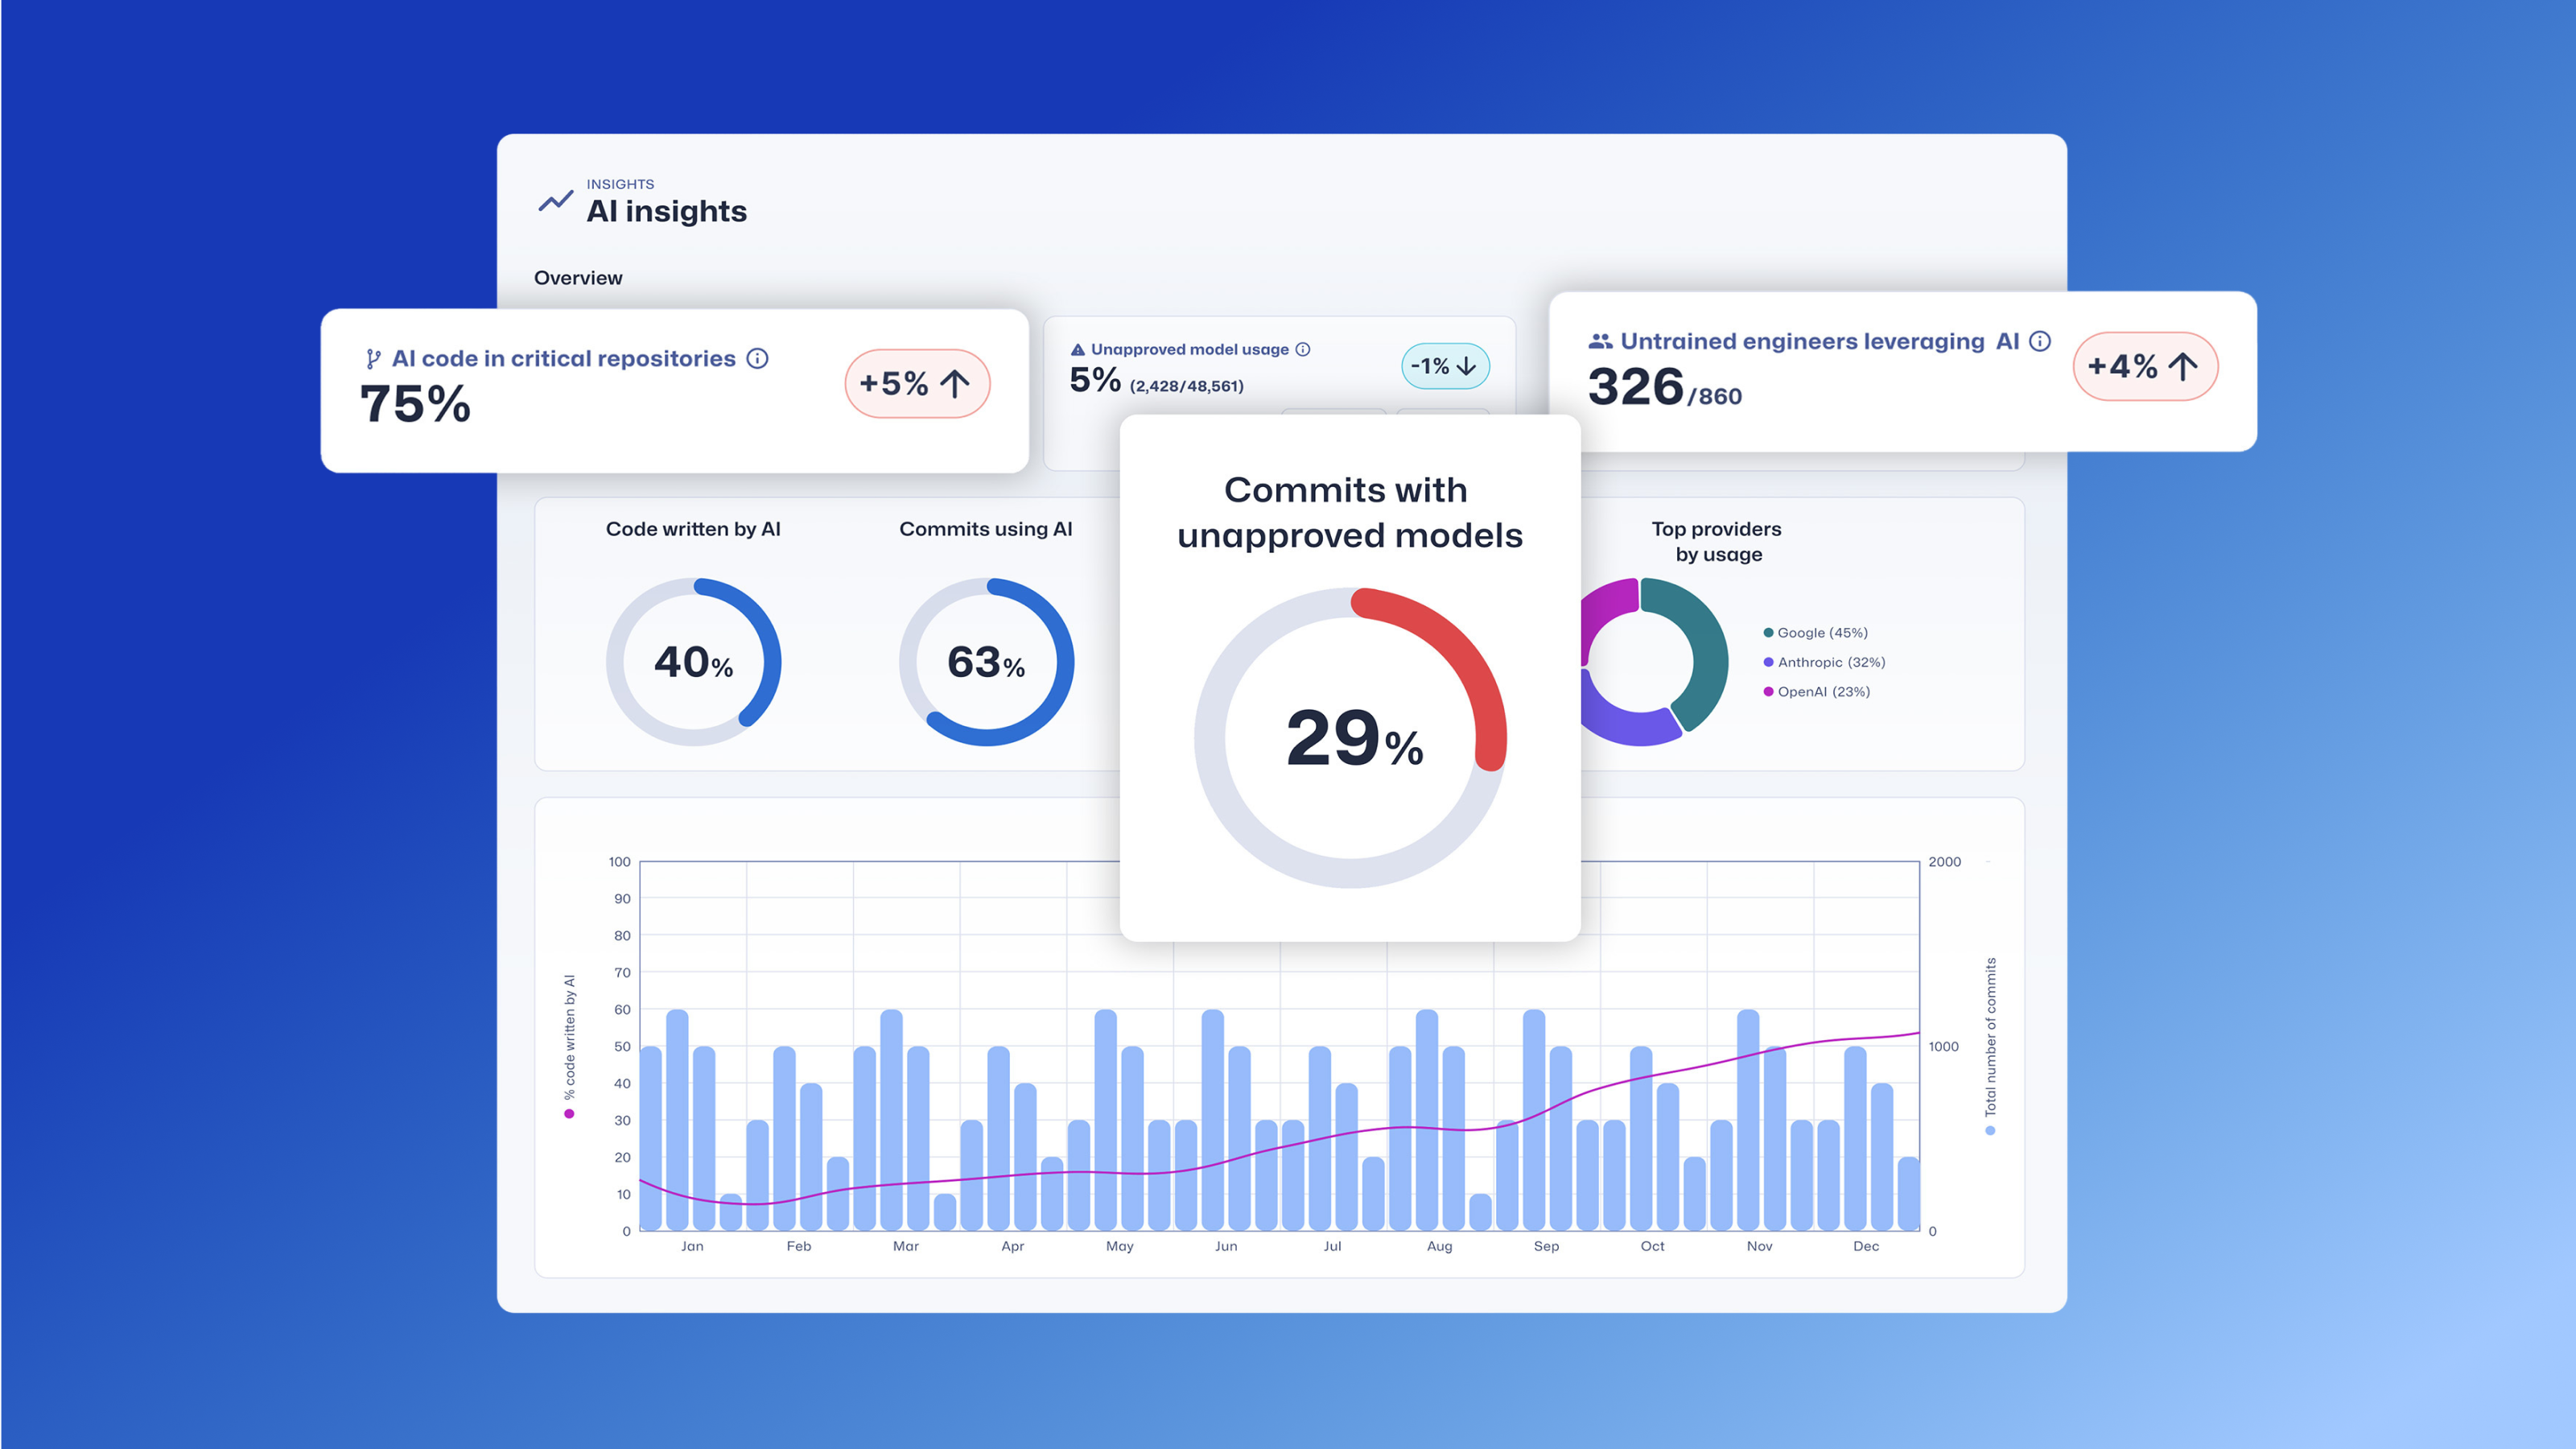
Task: Click the Code written by AI 40% gauge
Action: pos(693,661)
